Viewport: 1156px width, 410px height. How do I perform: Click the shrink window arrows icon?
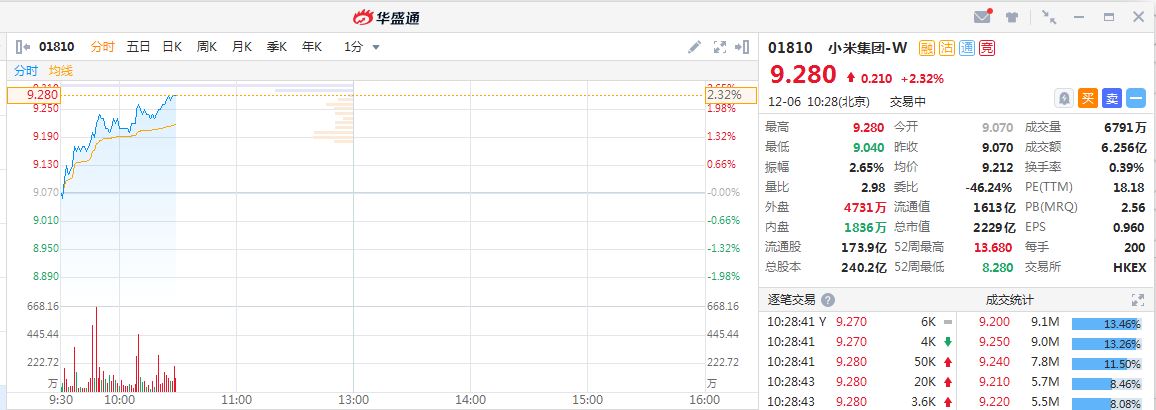[x=1049, y=17]
